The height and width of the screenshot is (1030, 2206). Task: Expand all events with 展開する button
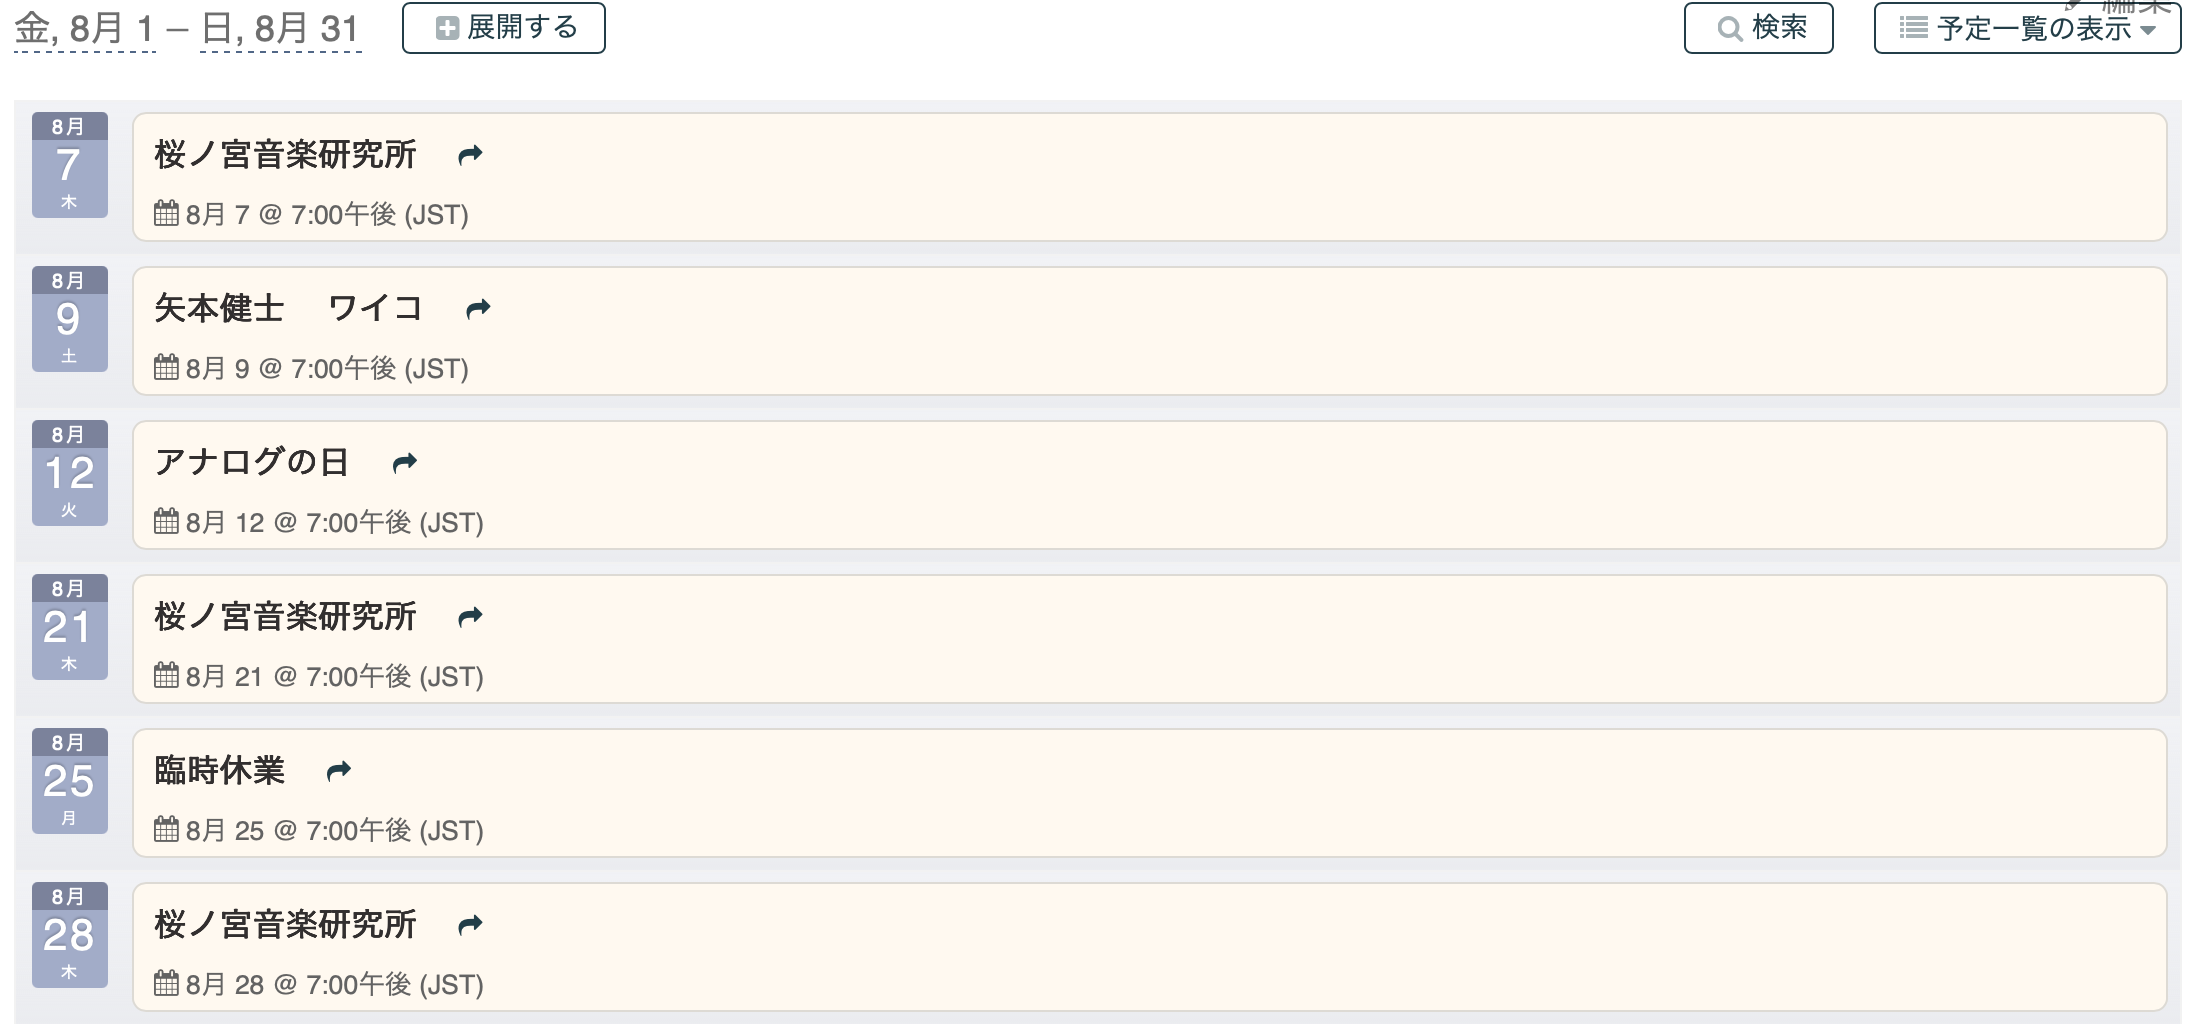coord(504,28)
